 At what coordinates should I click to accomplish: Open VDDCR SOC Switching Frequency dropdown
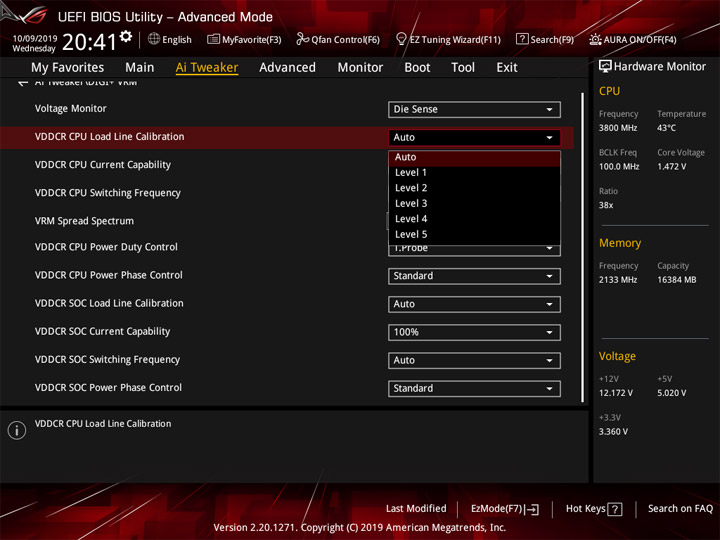tap(474, 360)
